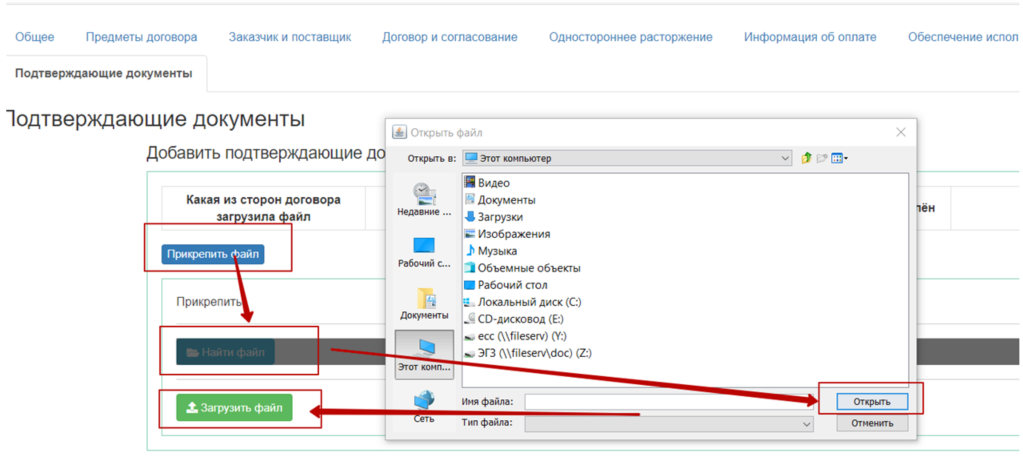Screen dimensions: 1023x457
Task: Expand the Тип файла dropdown
Action: 806,424
